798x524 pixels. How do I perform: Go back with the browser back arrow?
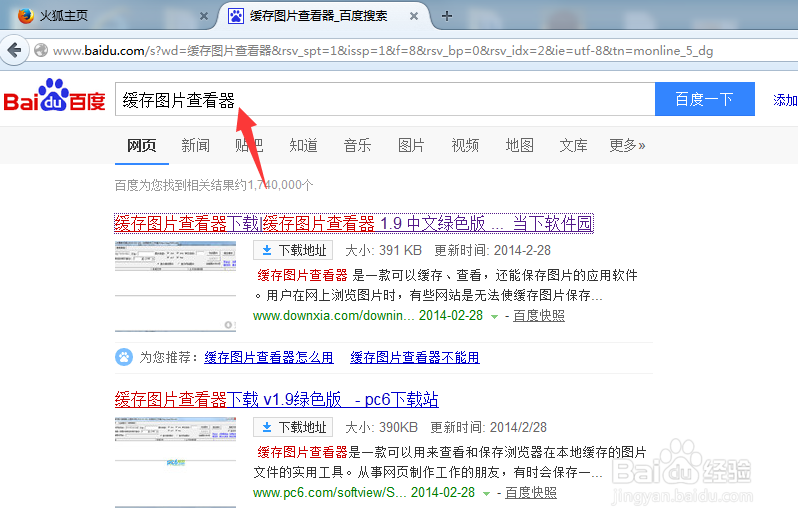pos(15,50)
